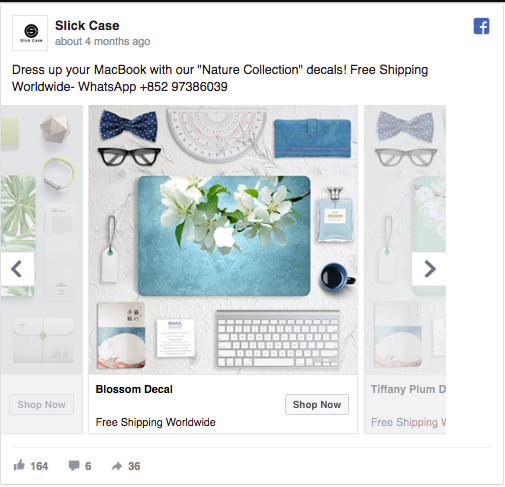Click the 6 comments count
505x487 pixels.
click(88, 466)
